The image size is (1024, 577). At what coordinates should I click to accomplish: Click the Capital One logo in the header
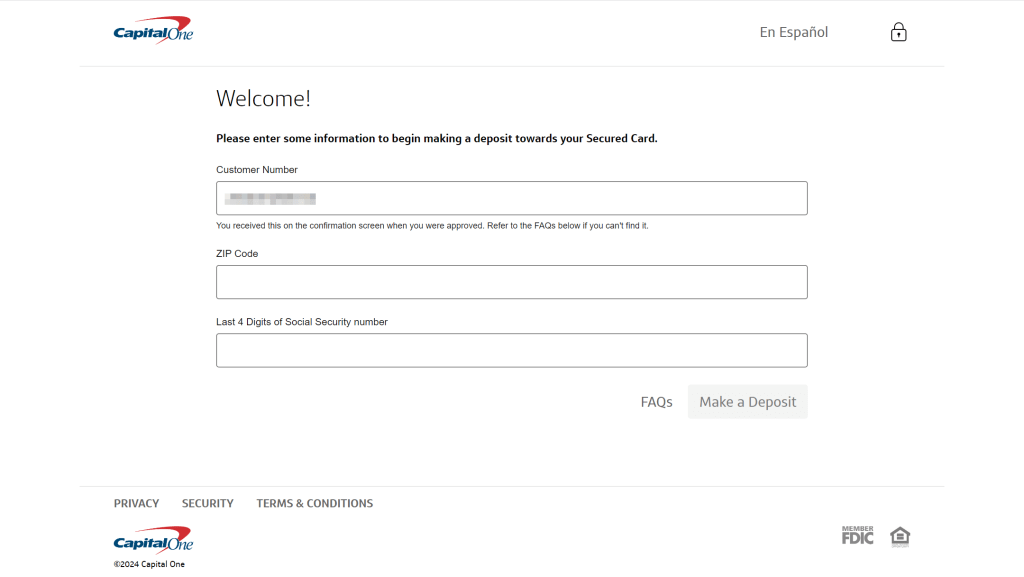pos(153,30)
